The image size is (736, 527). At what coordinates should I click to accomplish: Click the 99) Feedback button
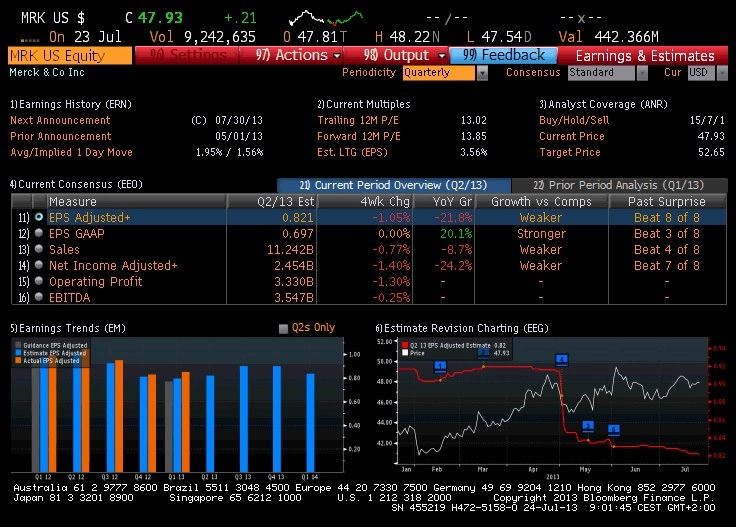[503, 55]
